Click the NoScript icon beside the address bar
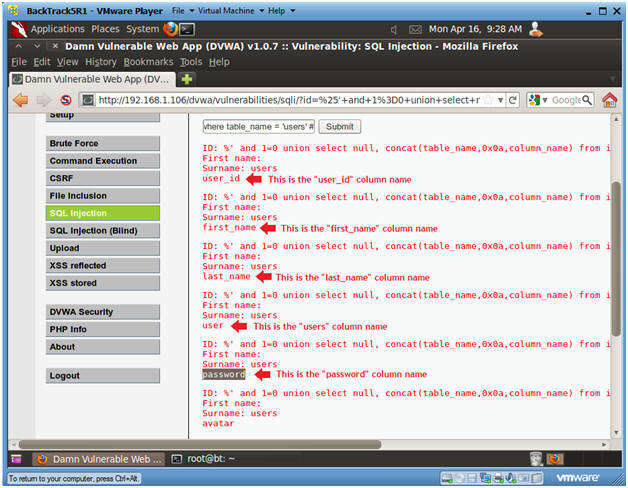The width and height of the screenshot is (628, 488). 66,100
